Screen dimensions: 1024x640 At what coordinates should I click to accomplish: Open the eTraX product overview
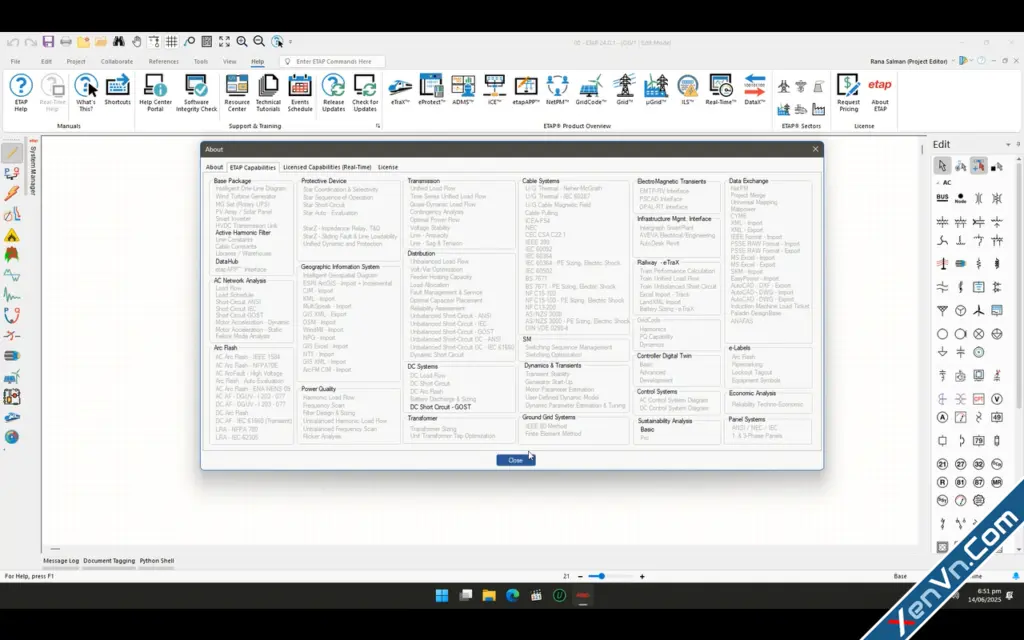coord(400,89)
